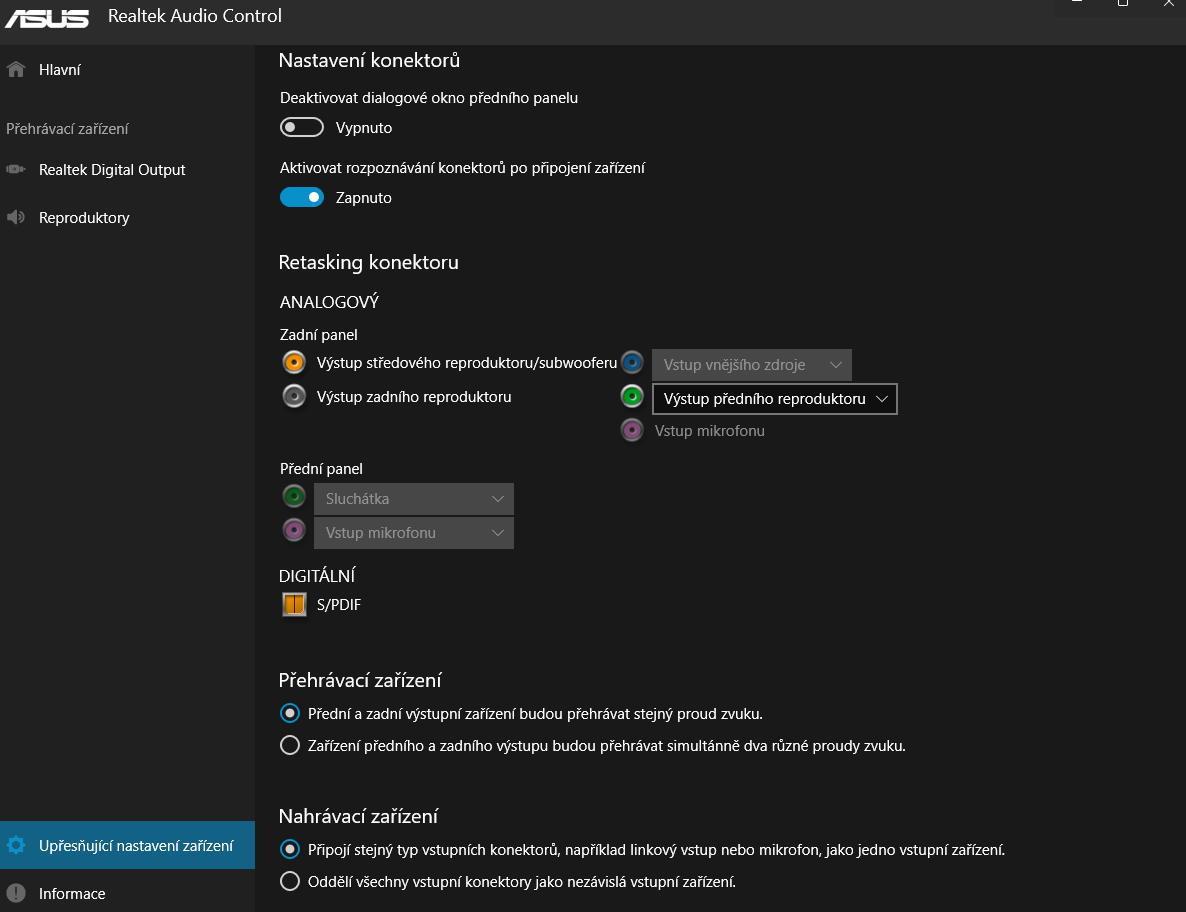Expand the Sluchátka front panel dropdown
Viewport: 1186px width, 912px height.
click(414, 499)
